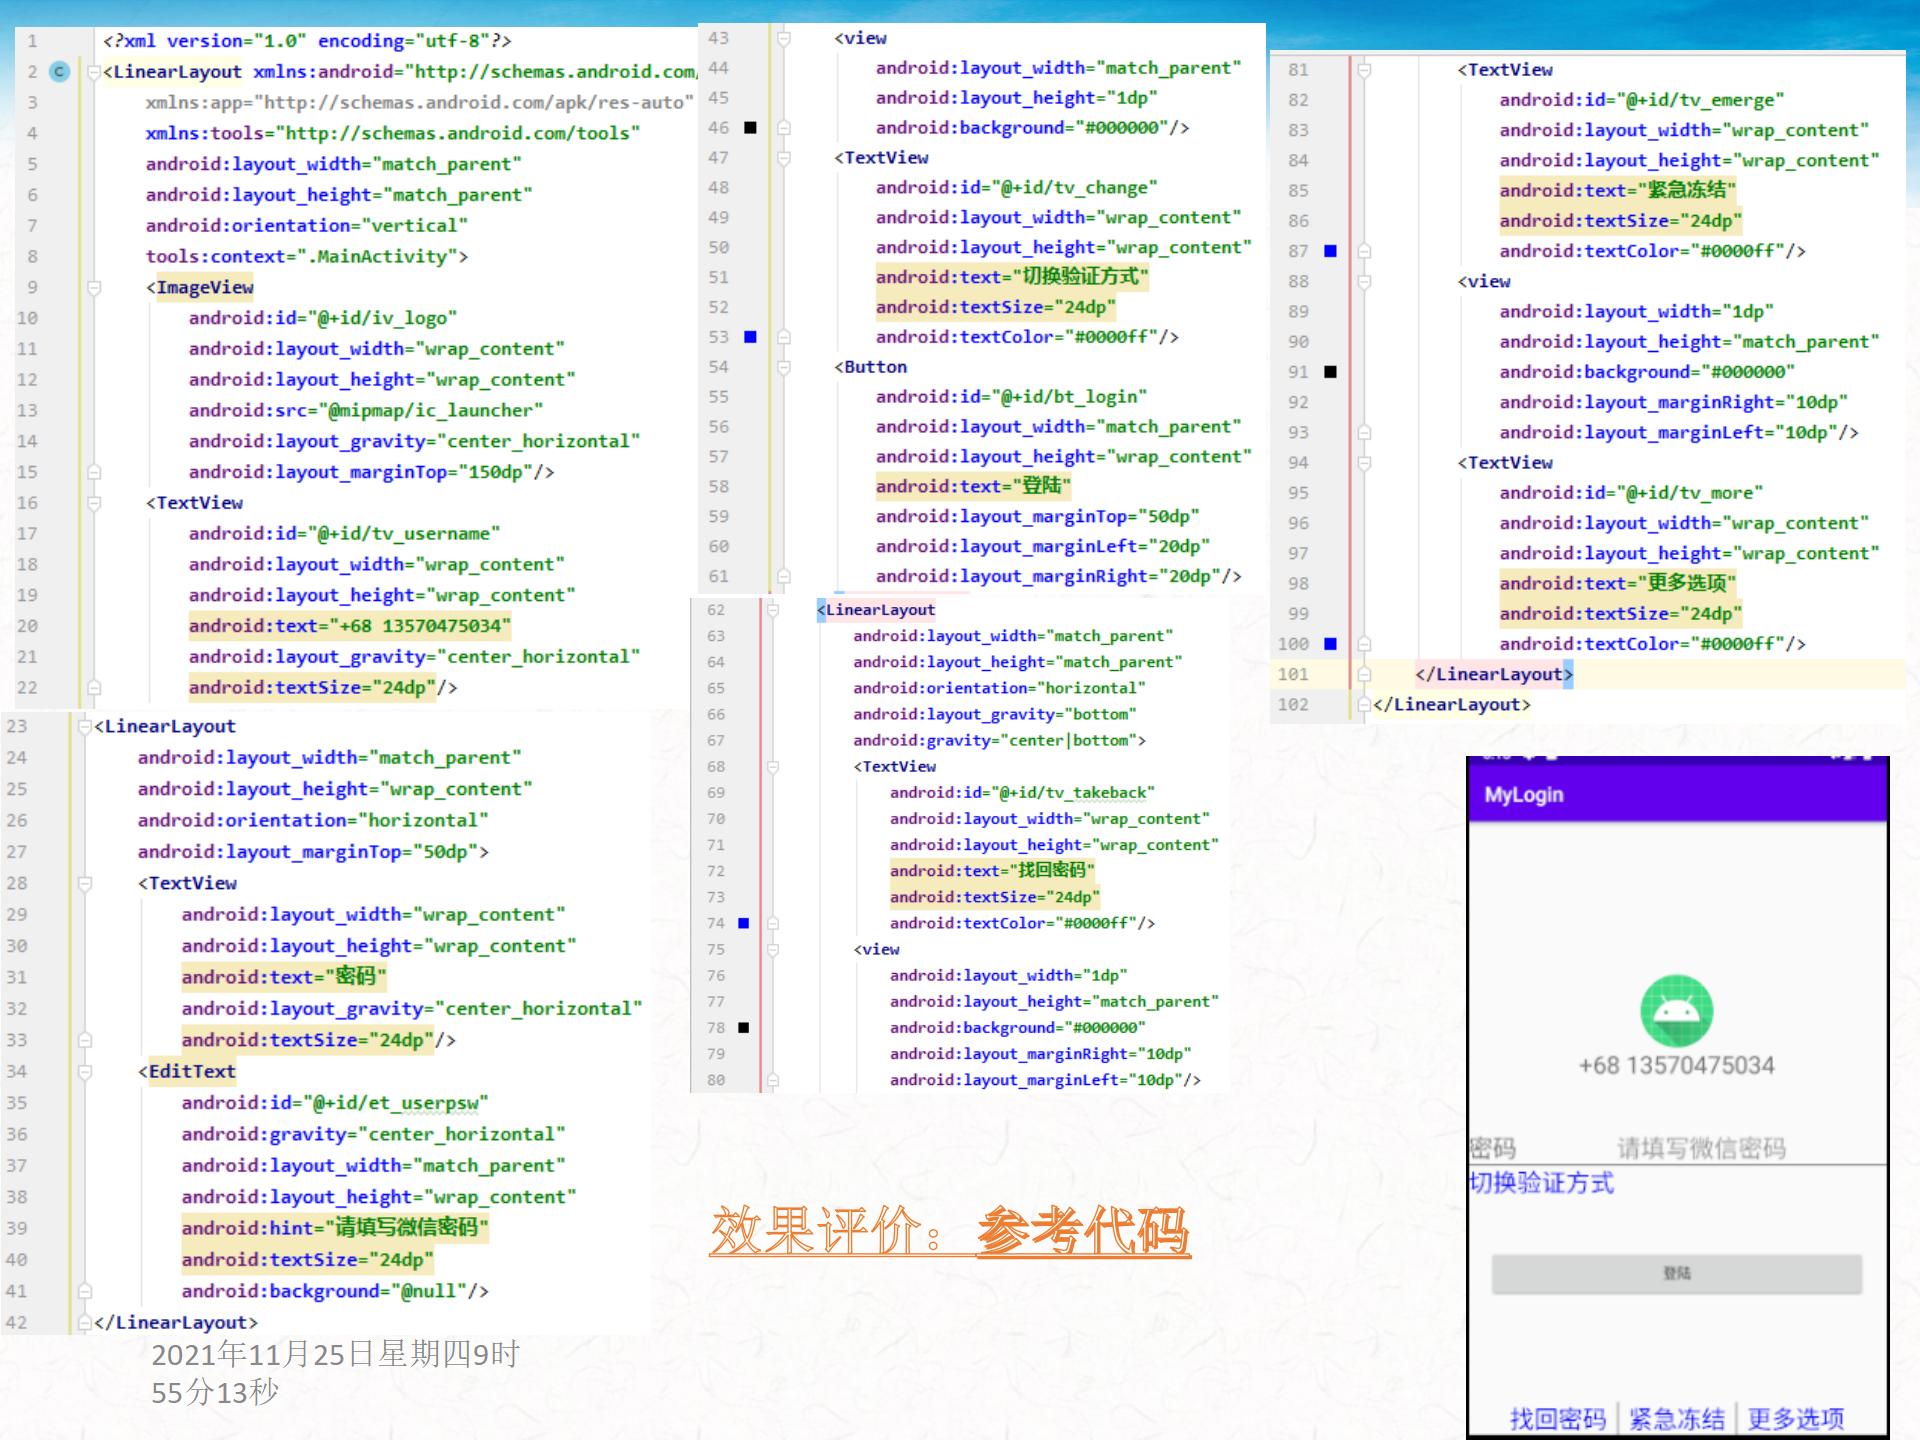
Task: Click black color swatch at line 46
Action: point(750,128)
